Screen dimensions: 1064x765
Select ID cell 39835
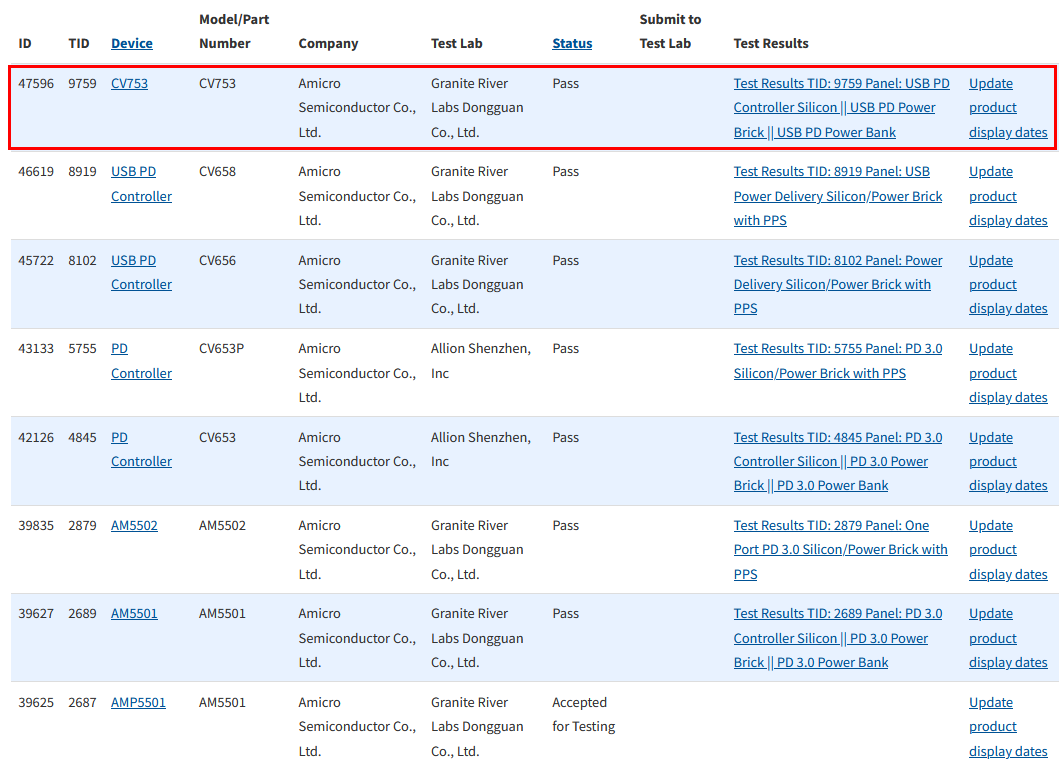pyautogui.click(x=36, y=525)
